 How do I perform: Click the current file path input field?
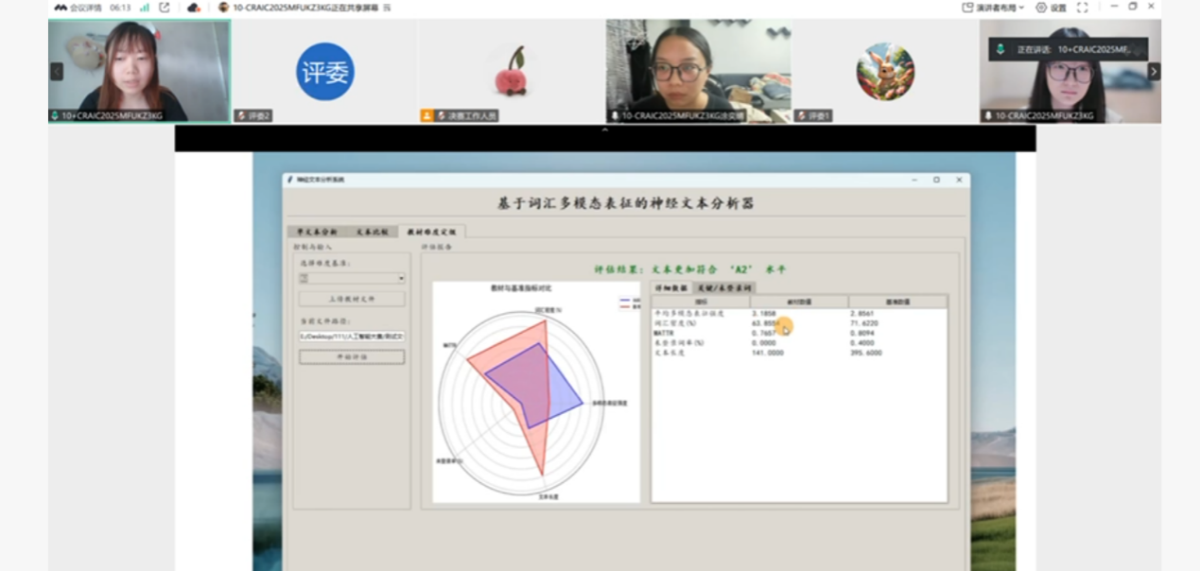tap(352, 336)
